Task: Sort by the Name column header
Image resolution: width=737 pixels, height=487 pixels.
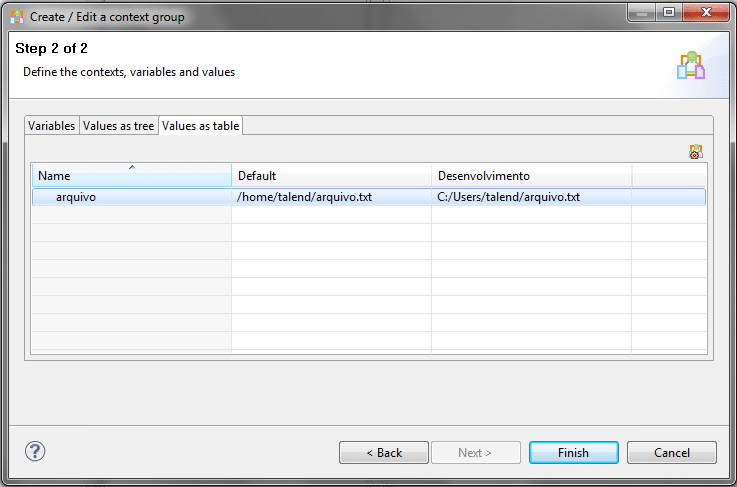Action: coord(131,176)
